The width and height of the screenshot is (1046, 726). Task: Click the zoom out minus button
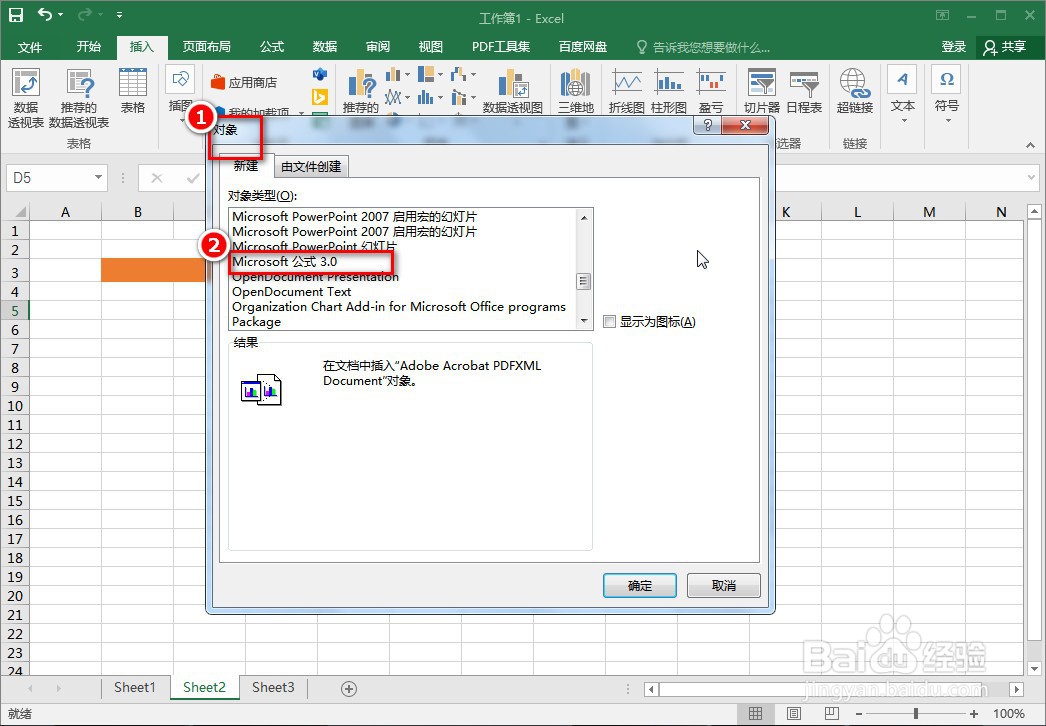(x=859, y=714)
